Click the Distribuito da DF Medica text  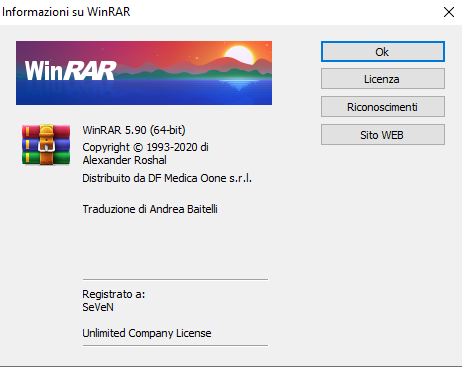click(167, 178)
